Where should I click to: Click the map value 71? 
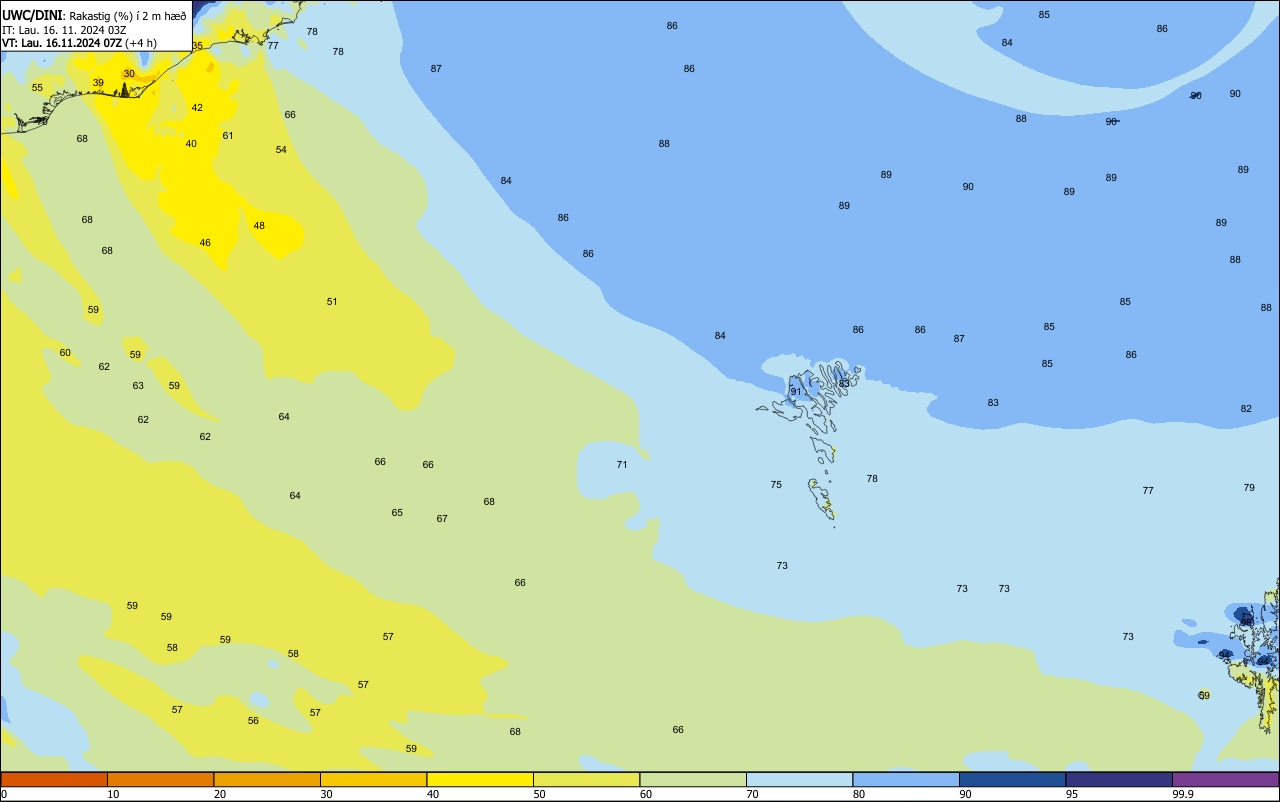click(622, 465)
